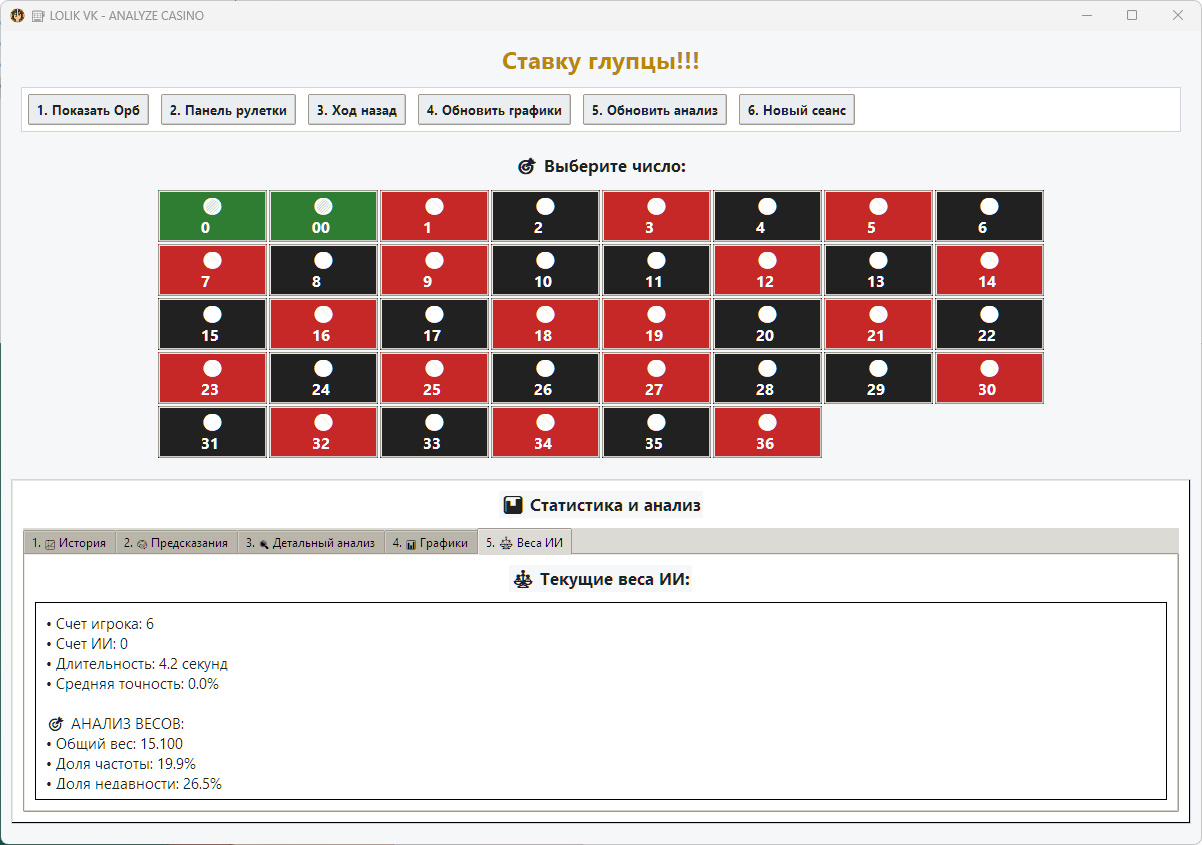Choose black number 31 radio button
The height and width of the screenshot is (845, 1202).
point(212,432)
